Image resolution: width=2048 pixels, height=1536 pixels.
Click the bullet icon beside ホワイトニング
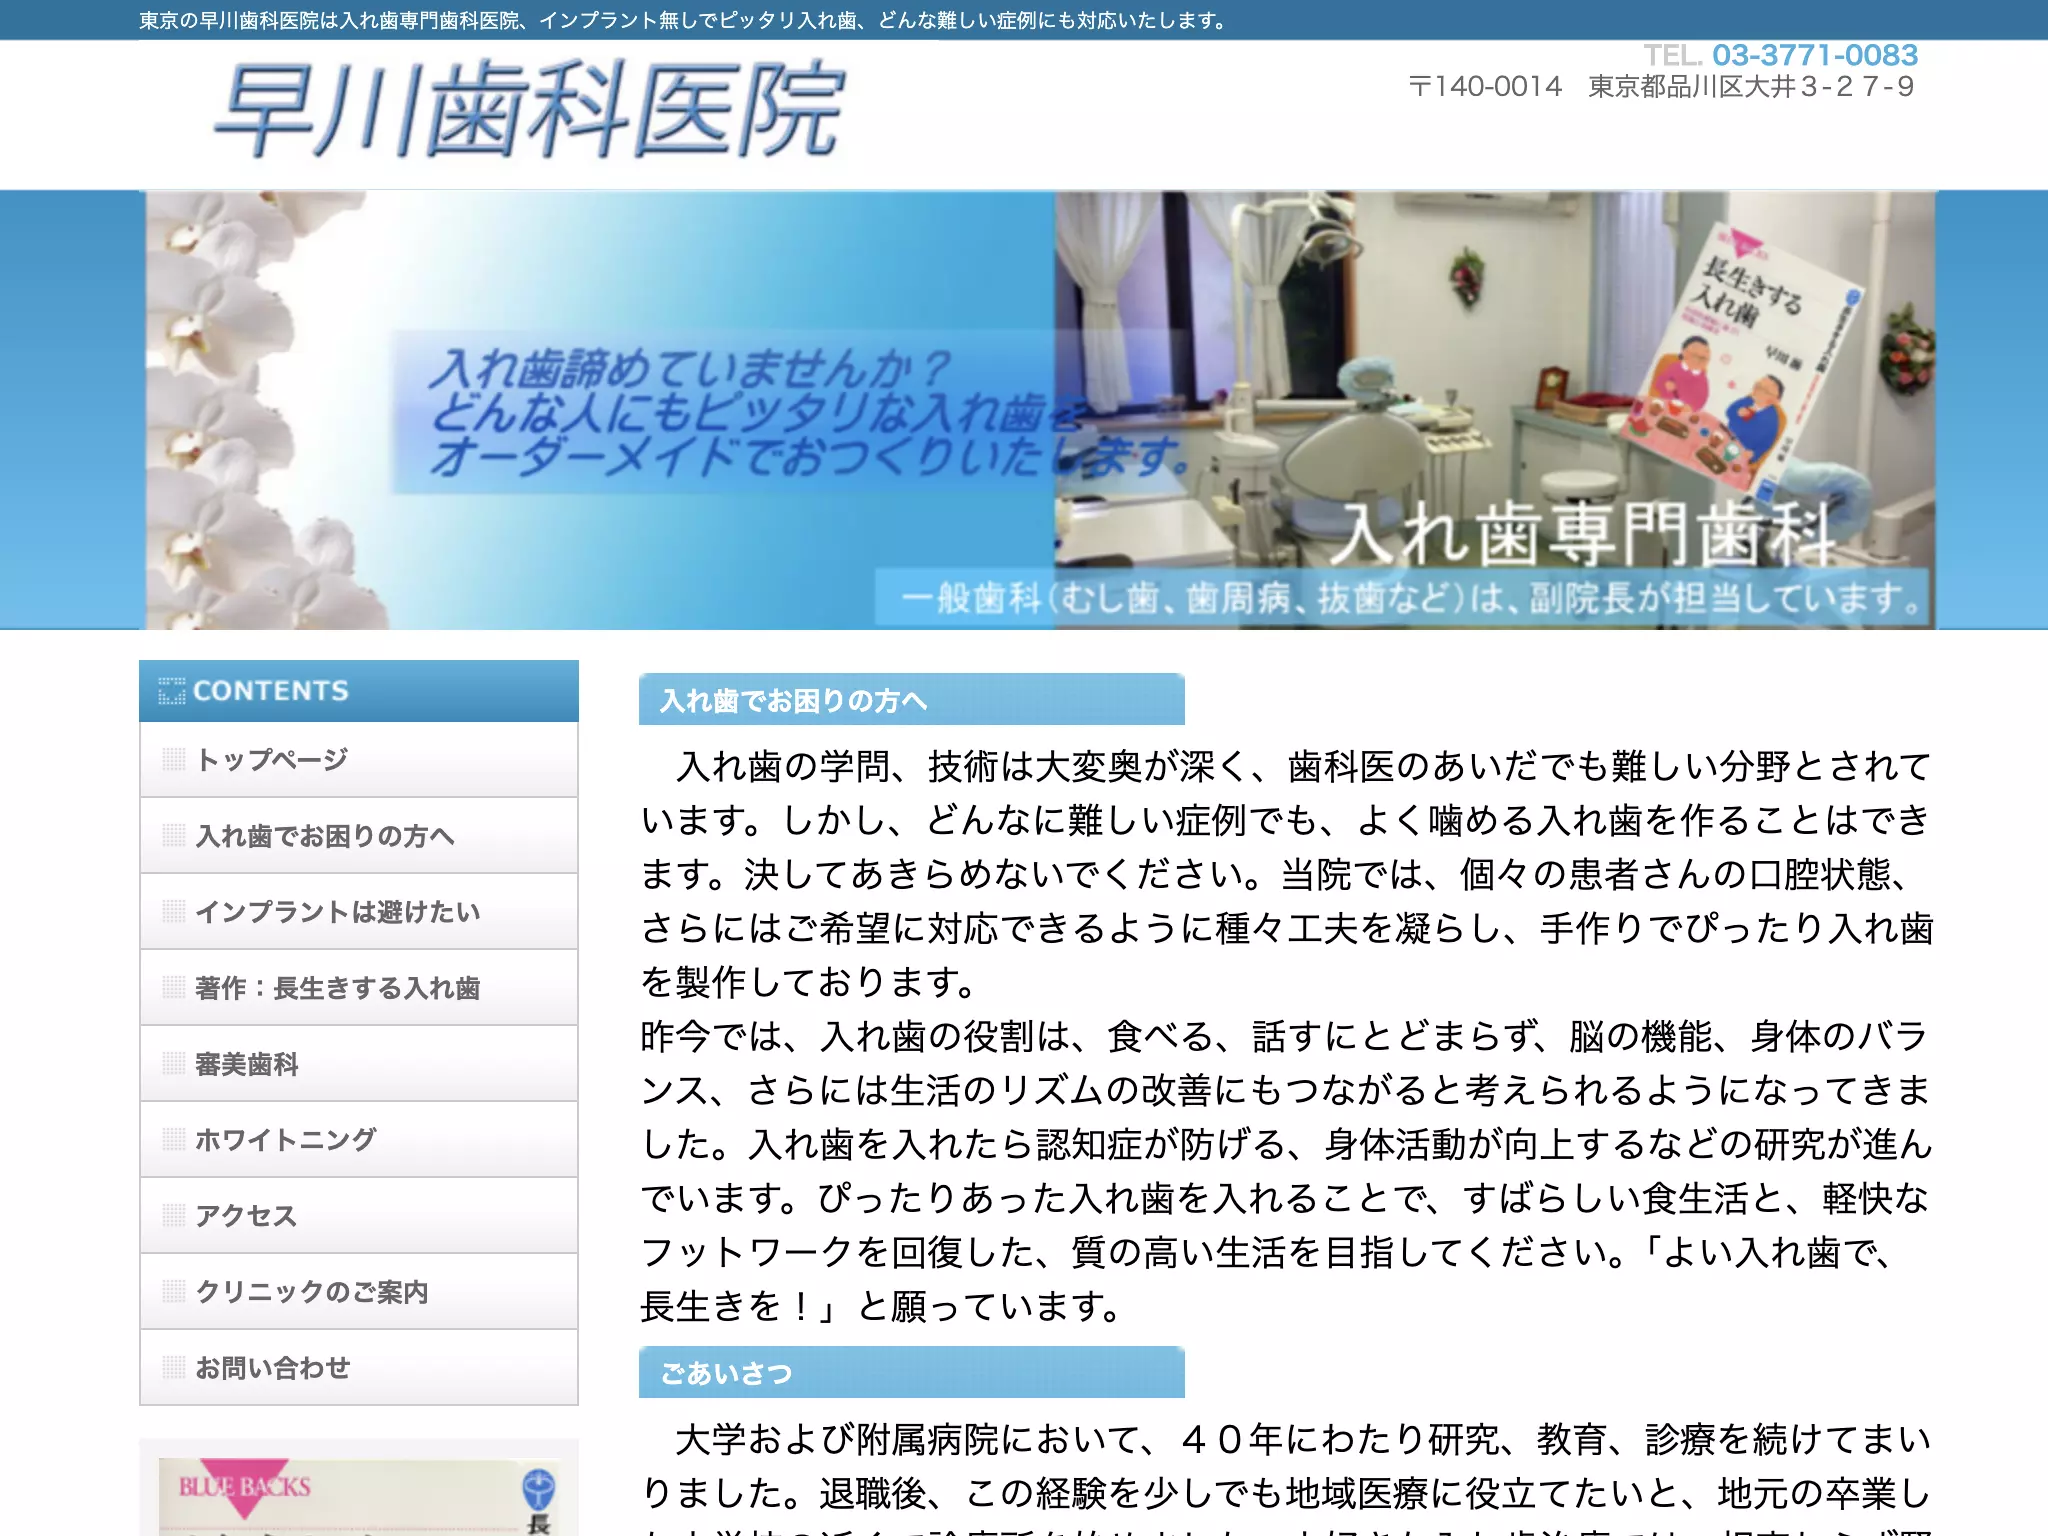click(174, 1140)
